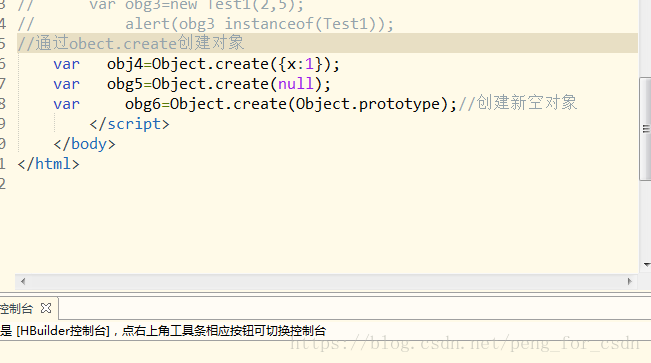Click the HBuilder控制台 console message

click(163, 331)
